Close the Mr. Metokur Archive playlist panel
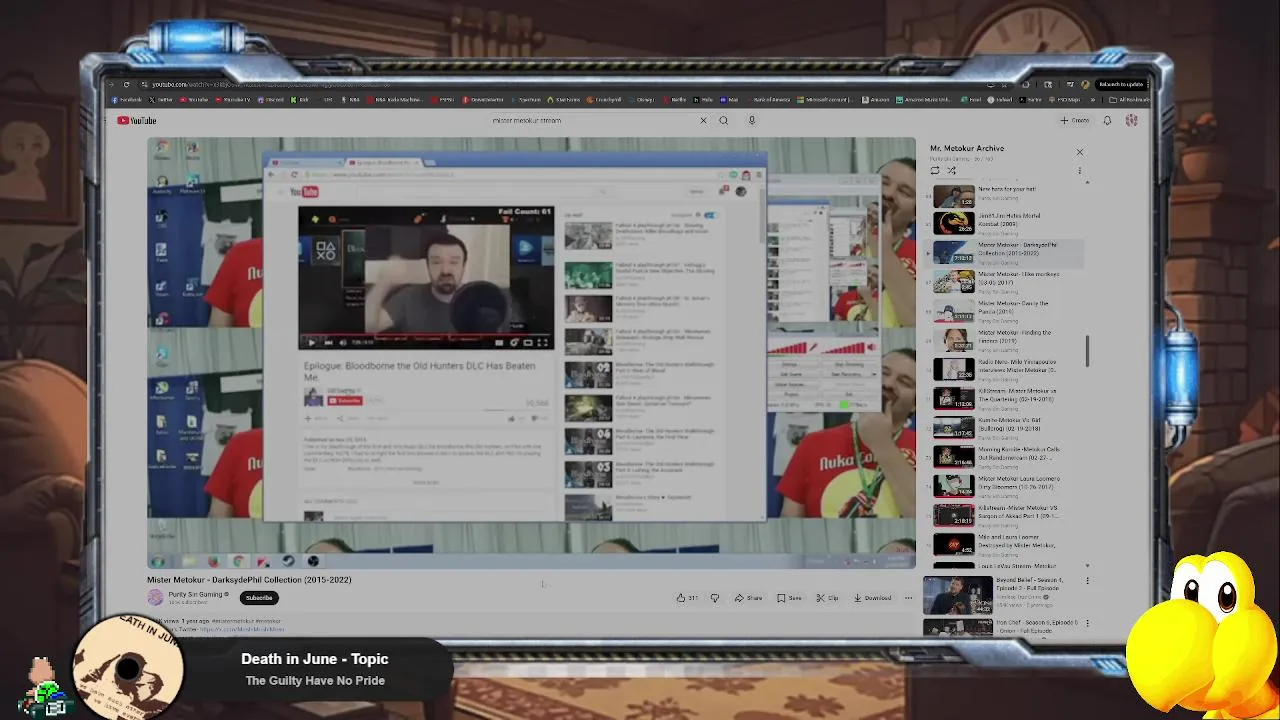1280x720 pixels. click(x=1079, y=152)
